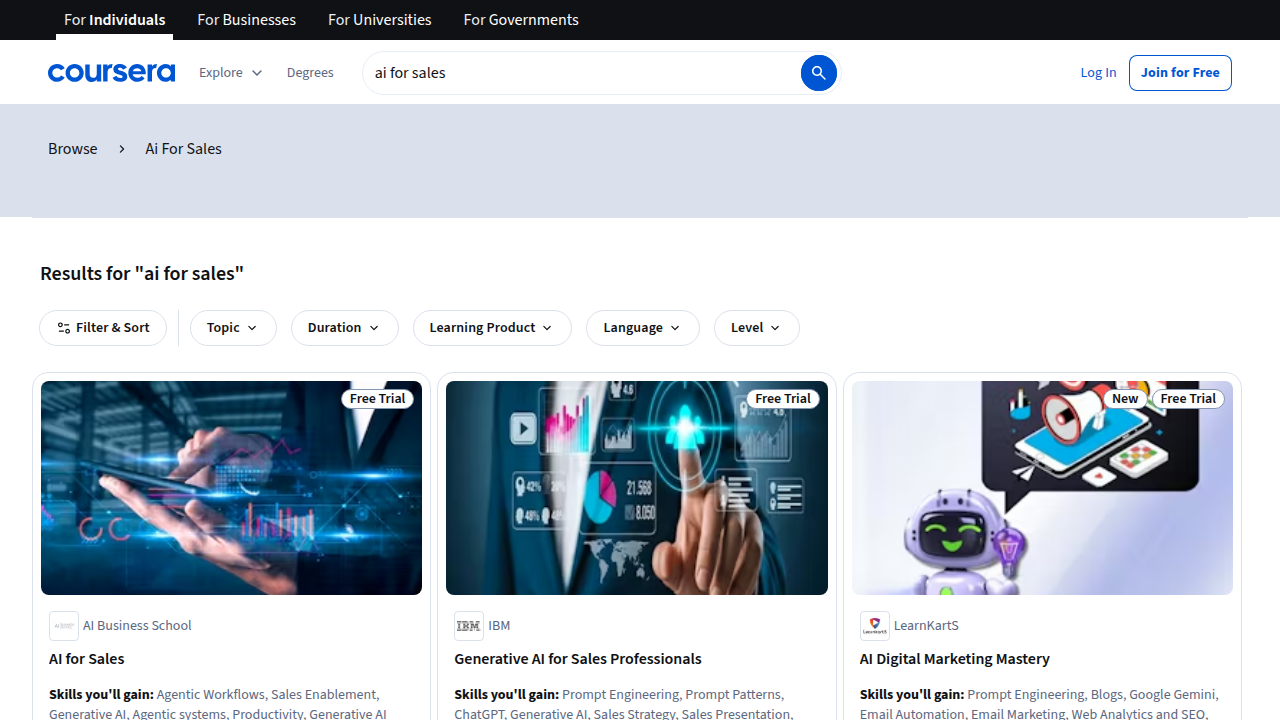This screenshot has width=1280, height=720.
Task: Open the Degrees menu link
Action: pos(310,73)
